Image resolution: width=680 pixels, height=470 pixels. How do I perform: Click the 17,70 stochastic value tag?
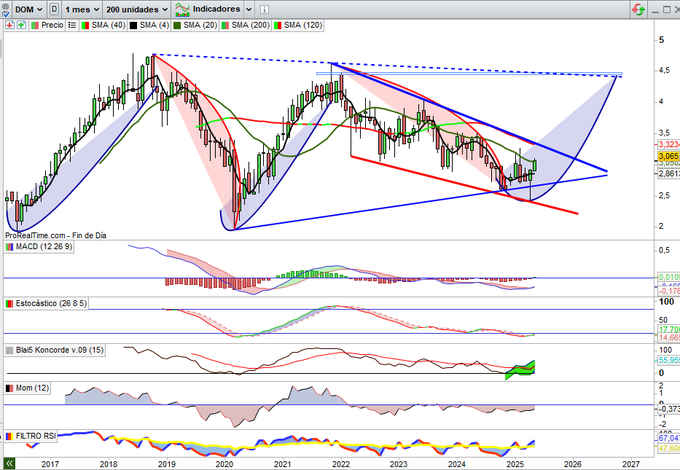(668, 330)
